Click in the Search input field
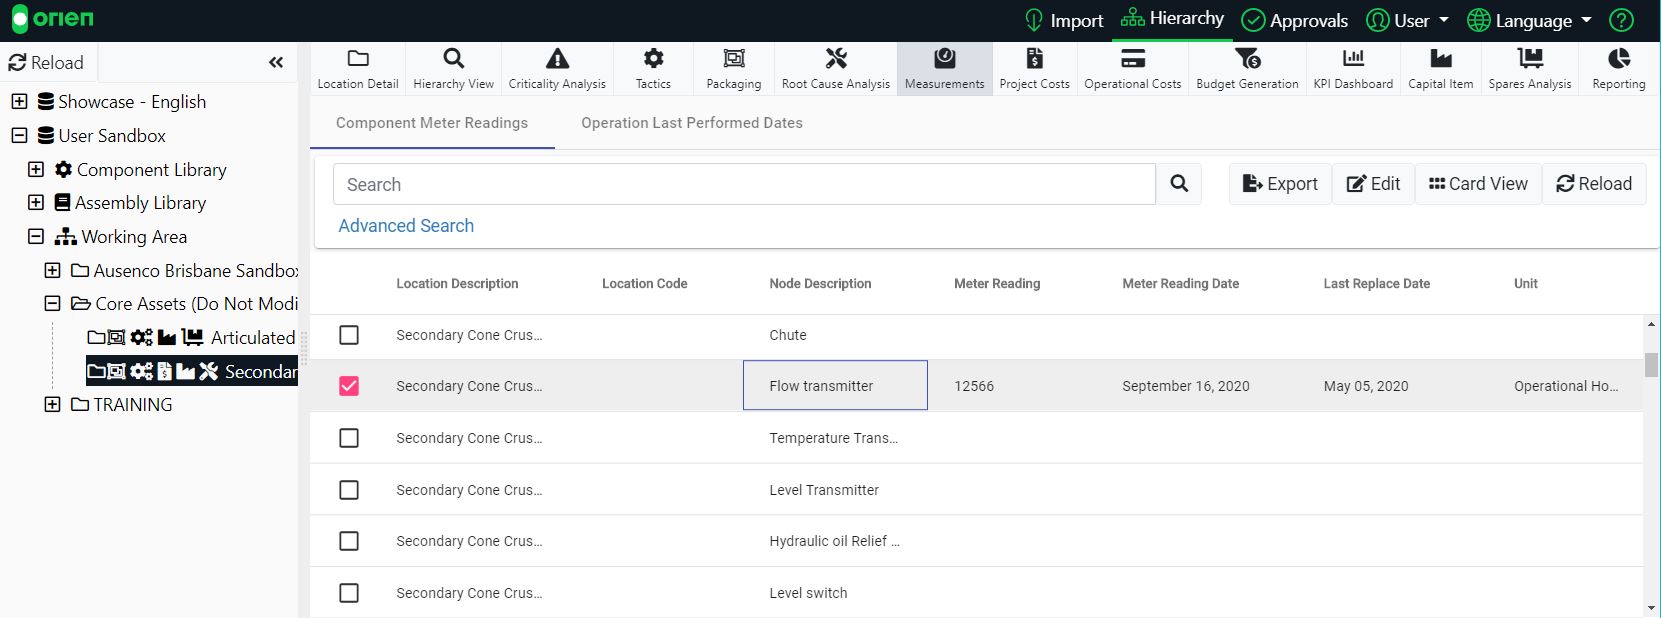Screen dimensions: 1661x618 pos(743,185)
